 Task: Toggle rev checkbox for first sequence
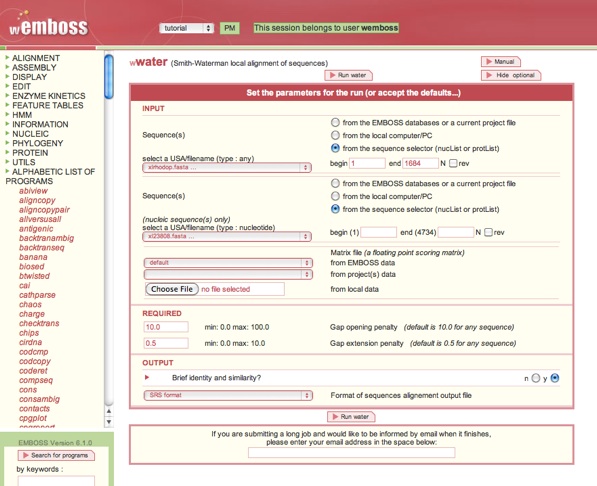pos(453,163)
